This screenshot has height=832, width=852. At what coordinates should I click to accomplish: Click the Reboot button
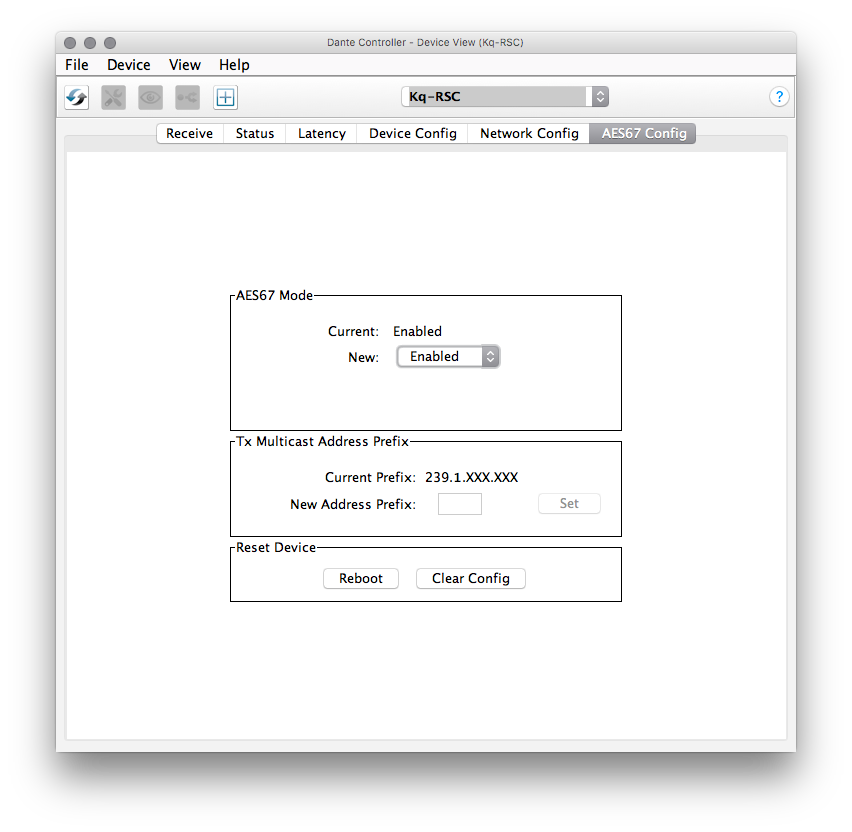(361, 579)
